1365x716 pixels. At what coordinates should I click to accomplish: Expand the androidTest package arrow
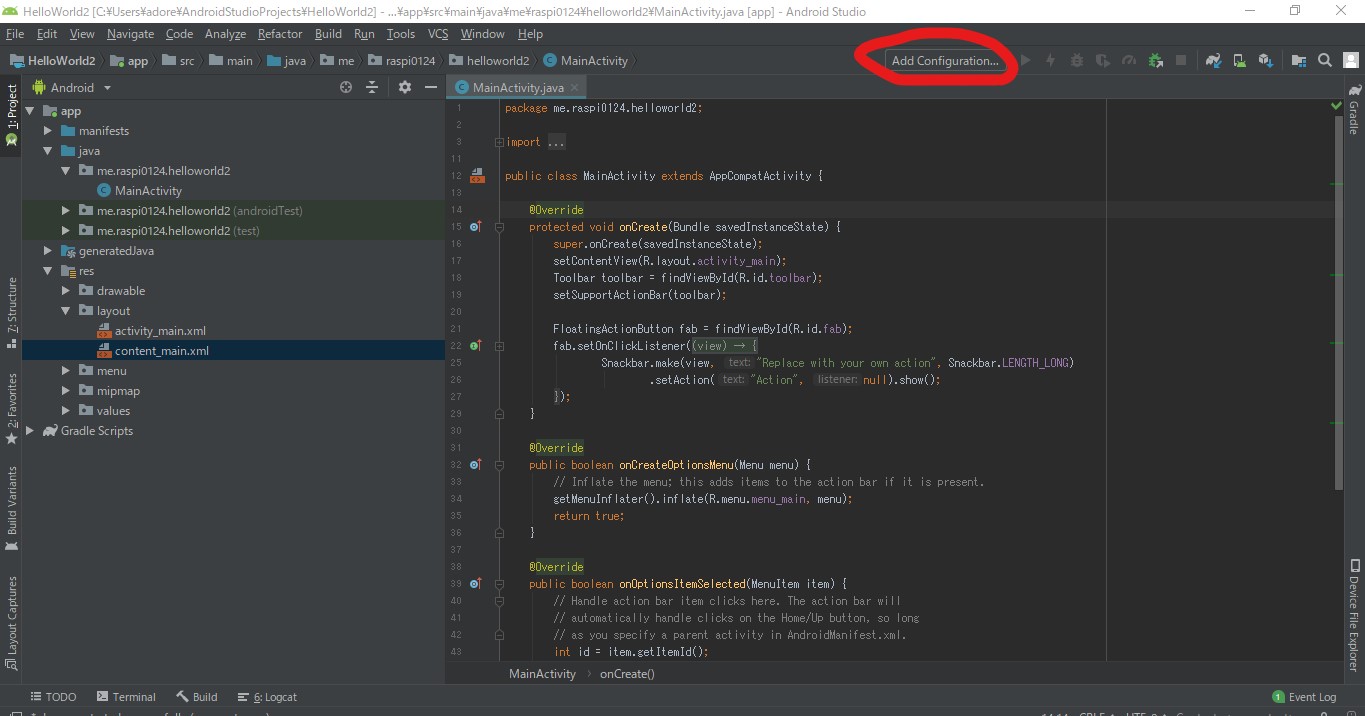pos(66,211)
